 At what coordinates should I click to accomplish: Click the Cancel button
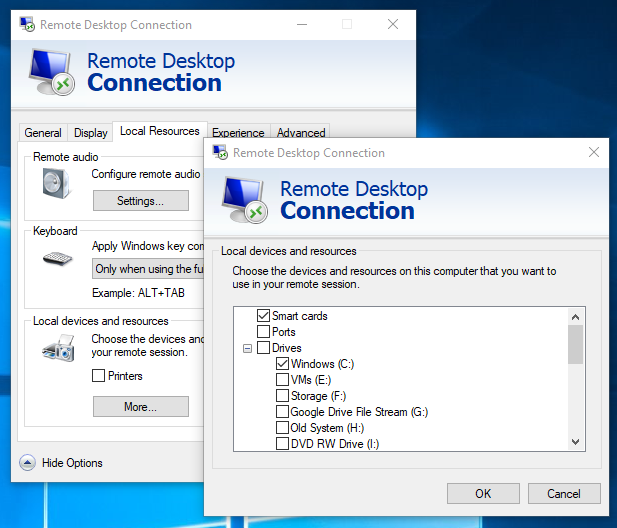(564, 493)
